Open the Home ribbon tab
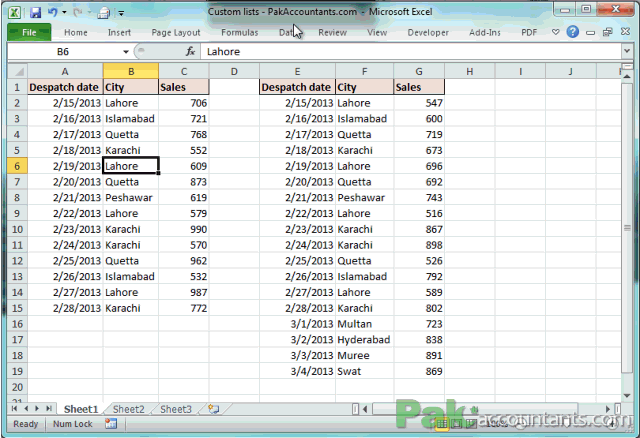The image size is (640, 438). click(x=76, y=32)
